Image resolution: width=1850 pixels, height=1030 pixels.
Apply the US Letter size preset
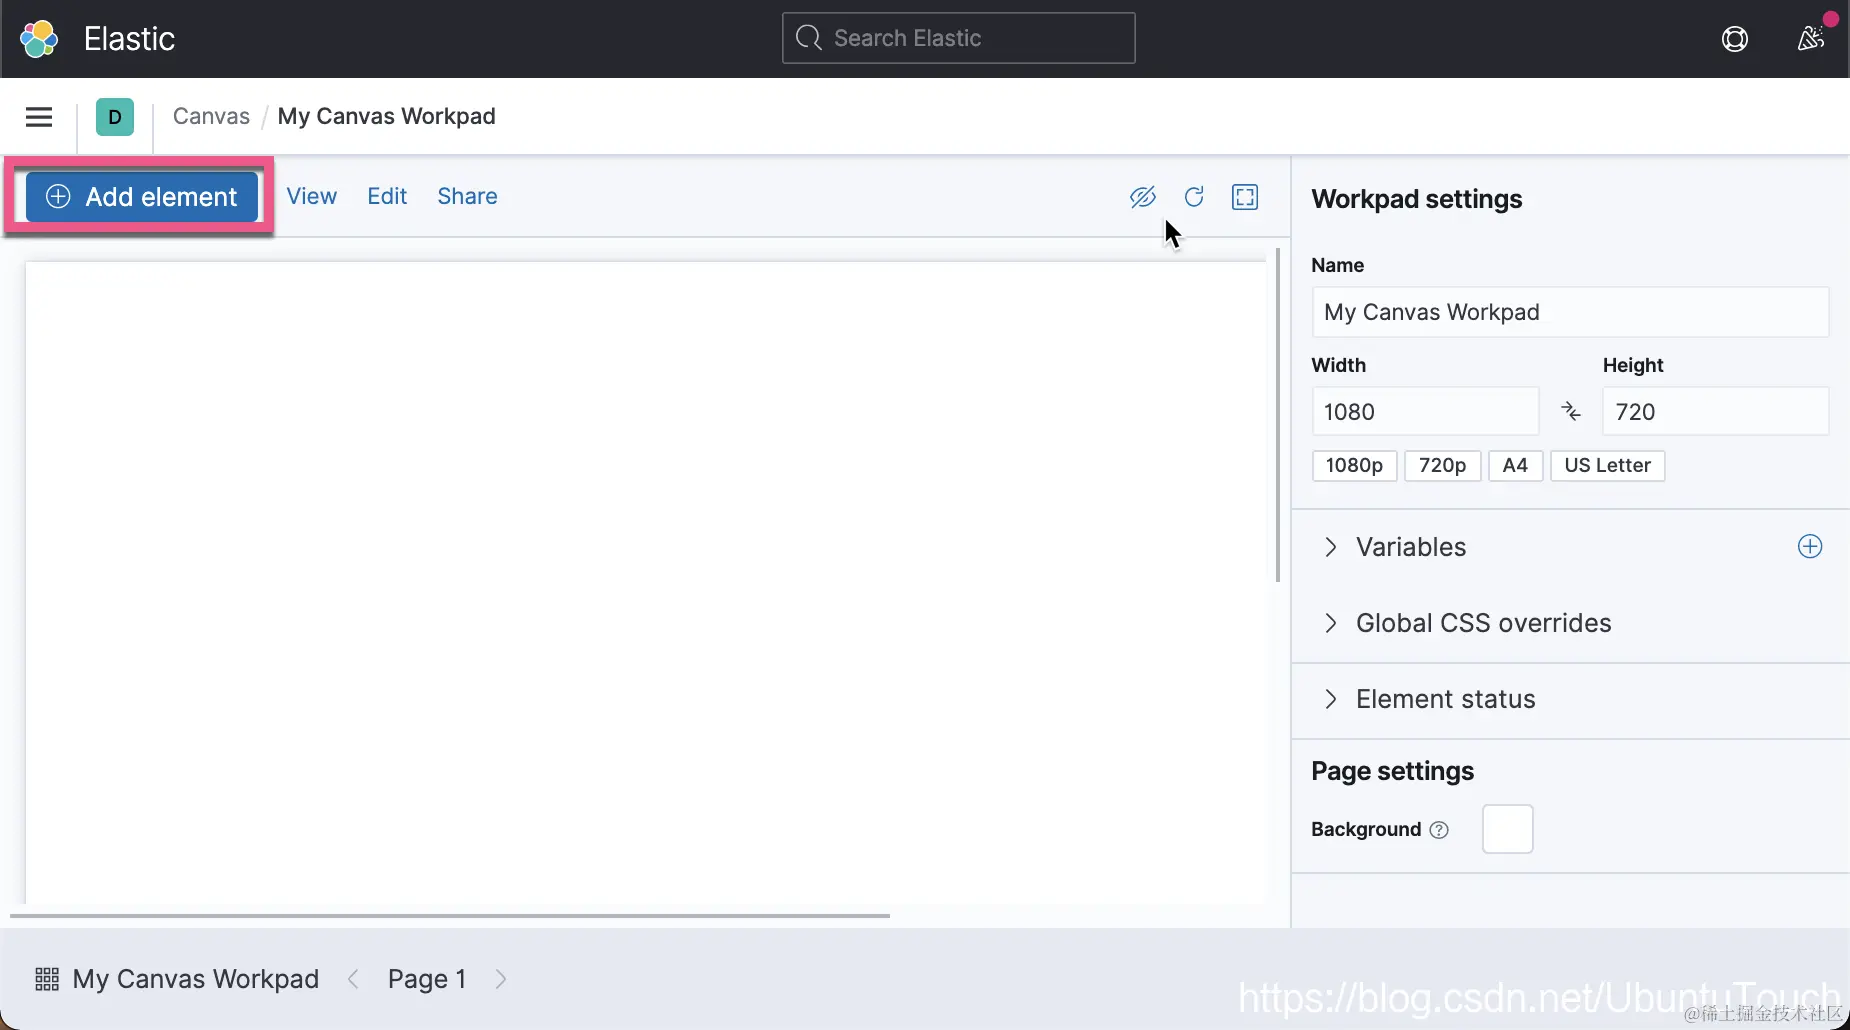coord(1607,466)
